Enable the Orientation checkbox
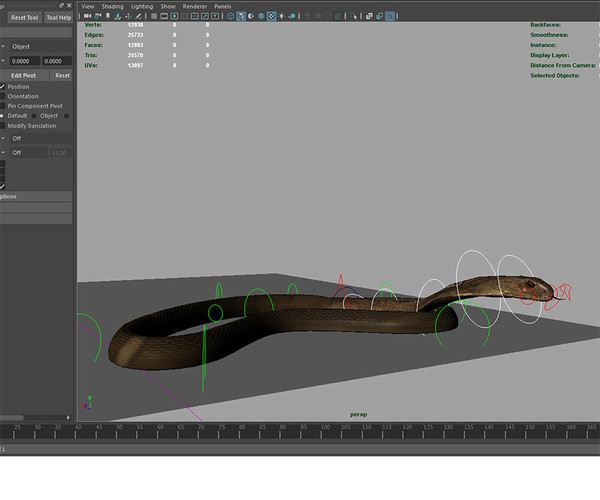This screenshot has height=500, width=600. click(x=2, y=96)
